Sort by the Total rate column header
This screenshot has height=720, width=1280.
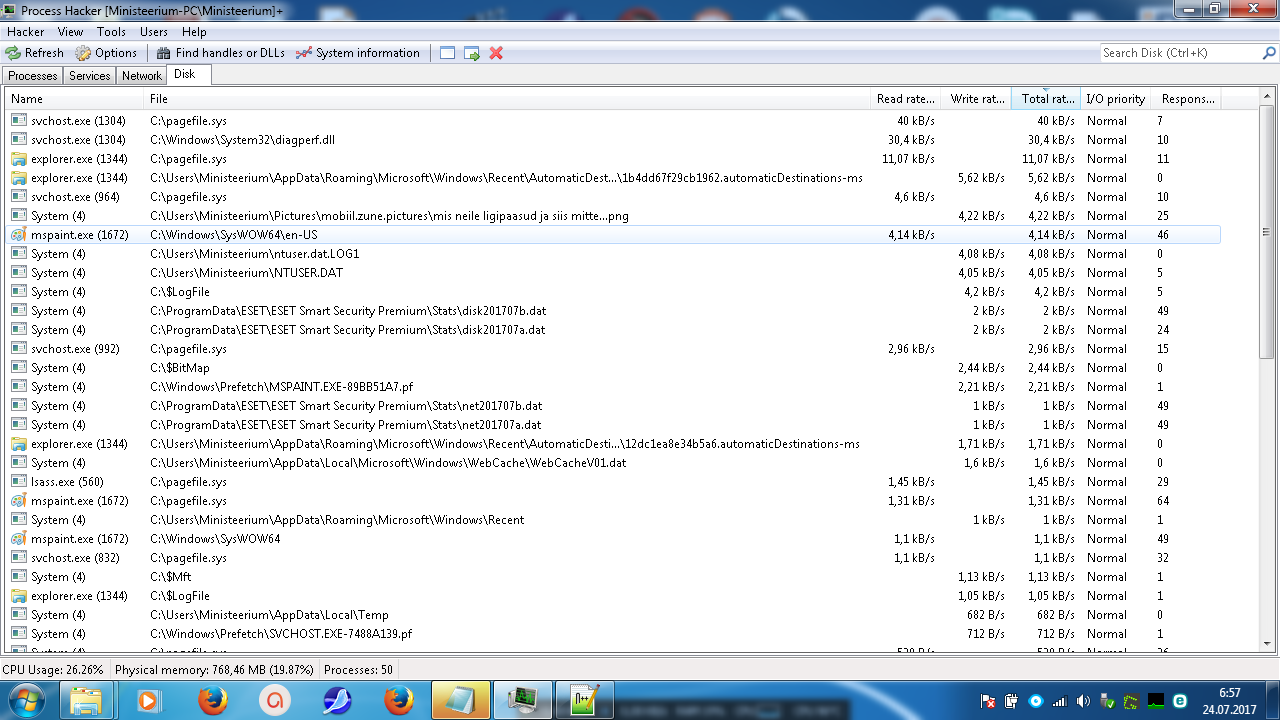(x=1046, y=99)
